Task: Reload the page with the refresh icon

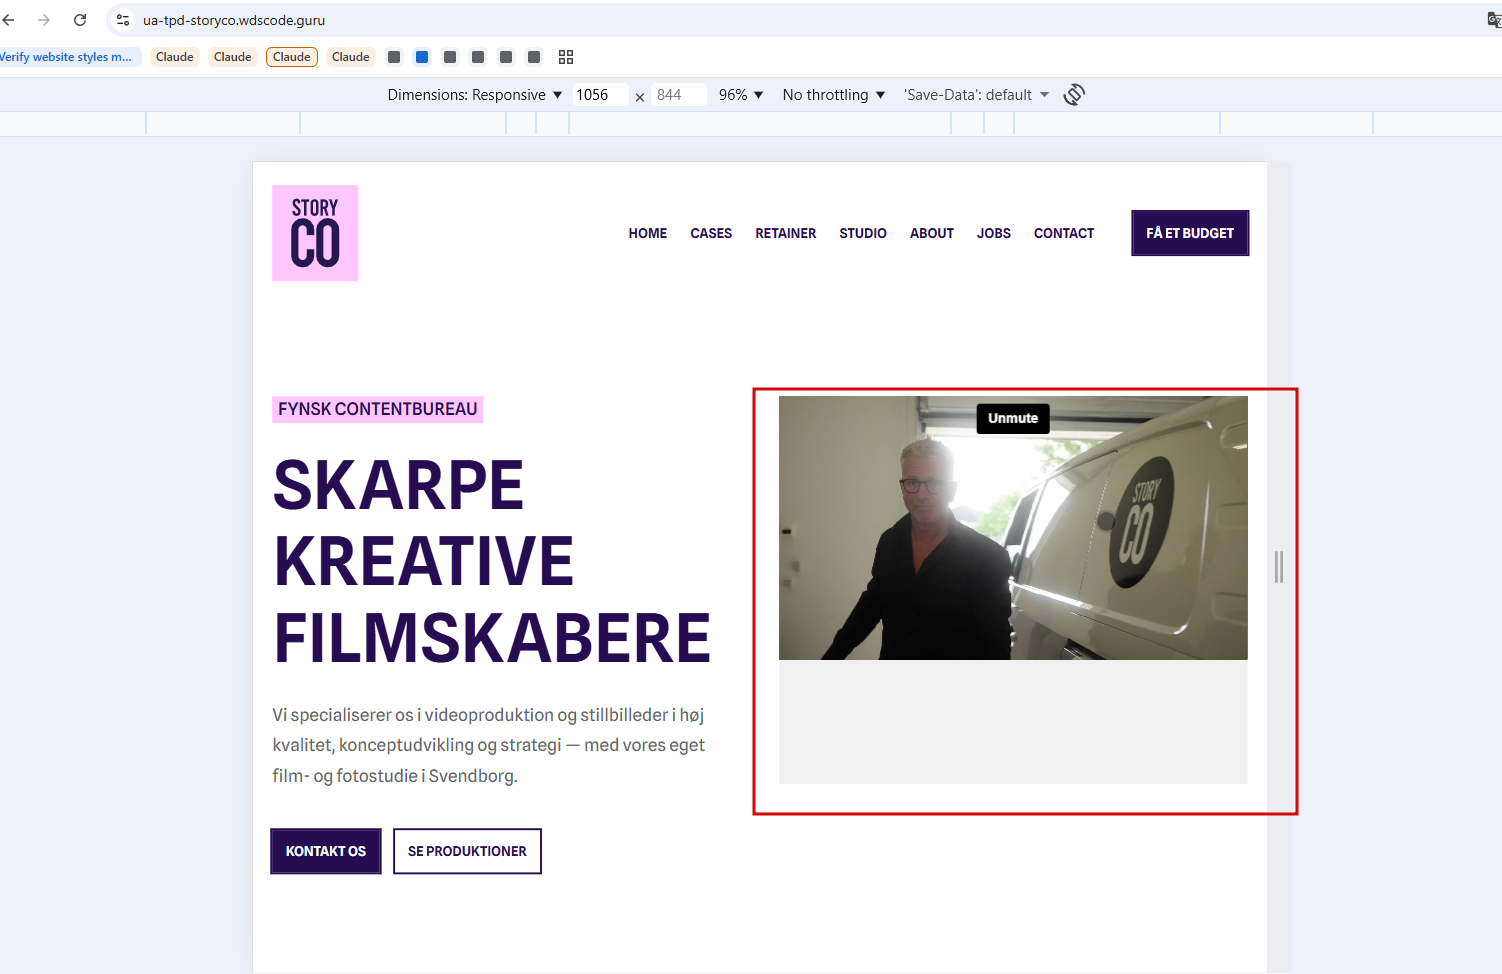Action: coord(80,20)
